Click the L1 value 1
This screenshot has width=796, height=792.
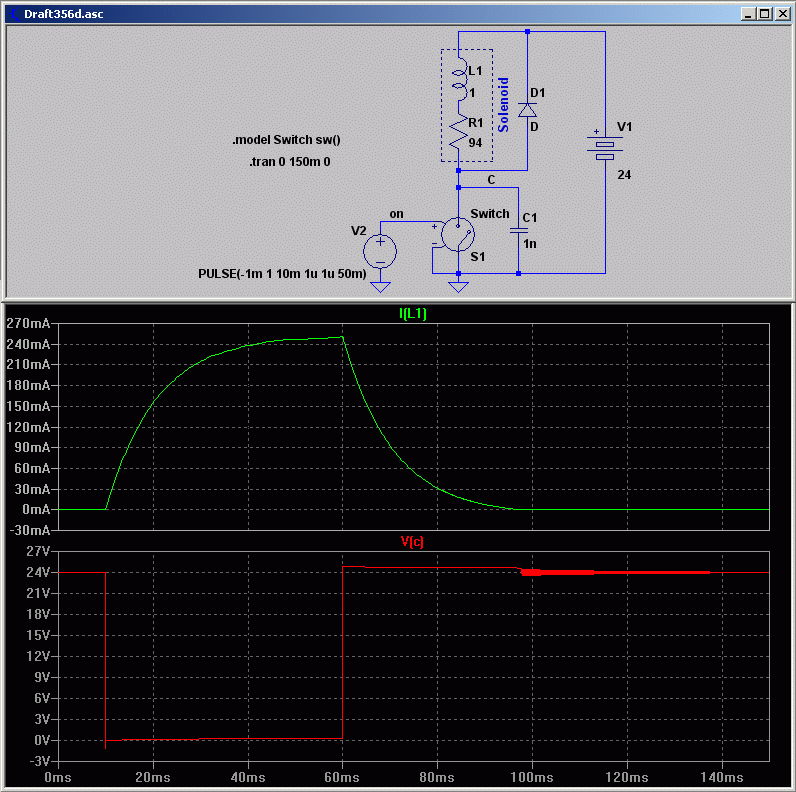point(472,93)
